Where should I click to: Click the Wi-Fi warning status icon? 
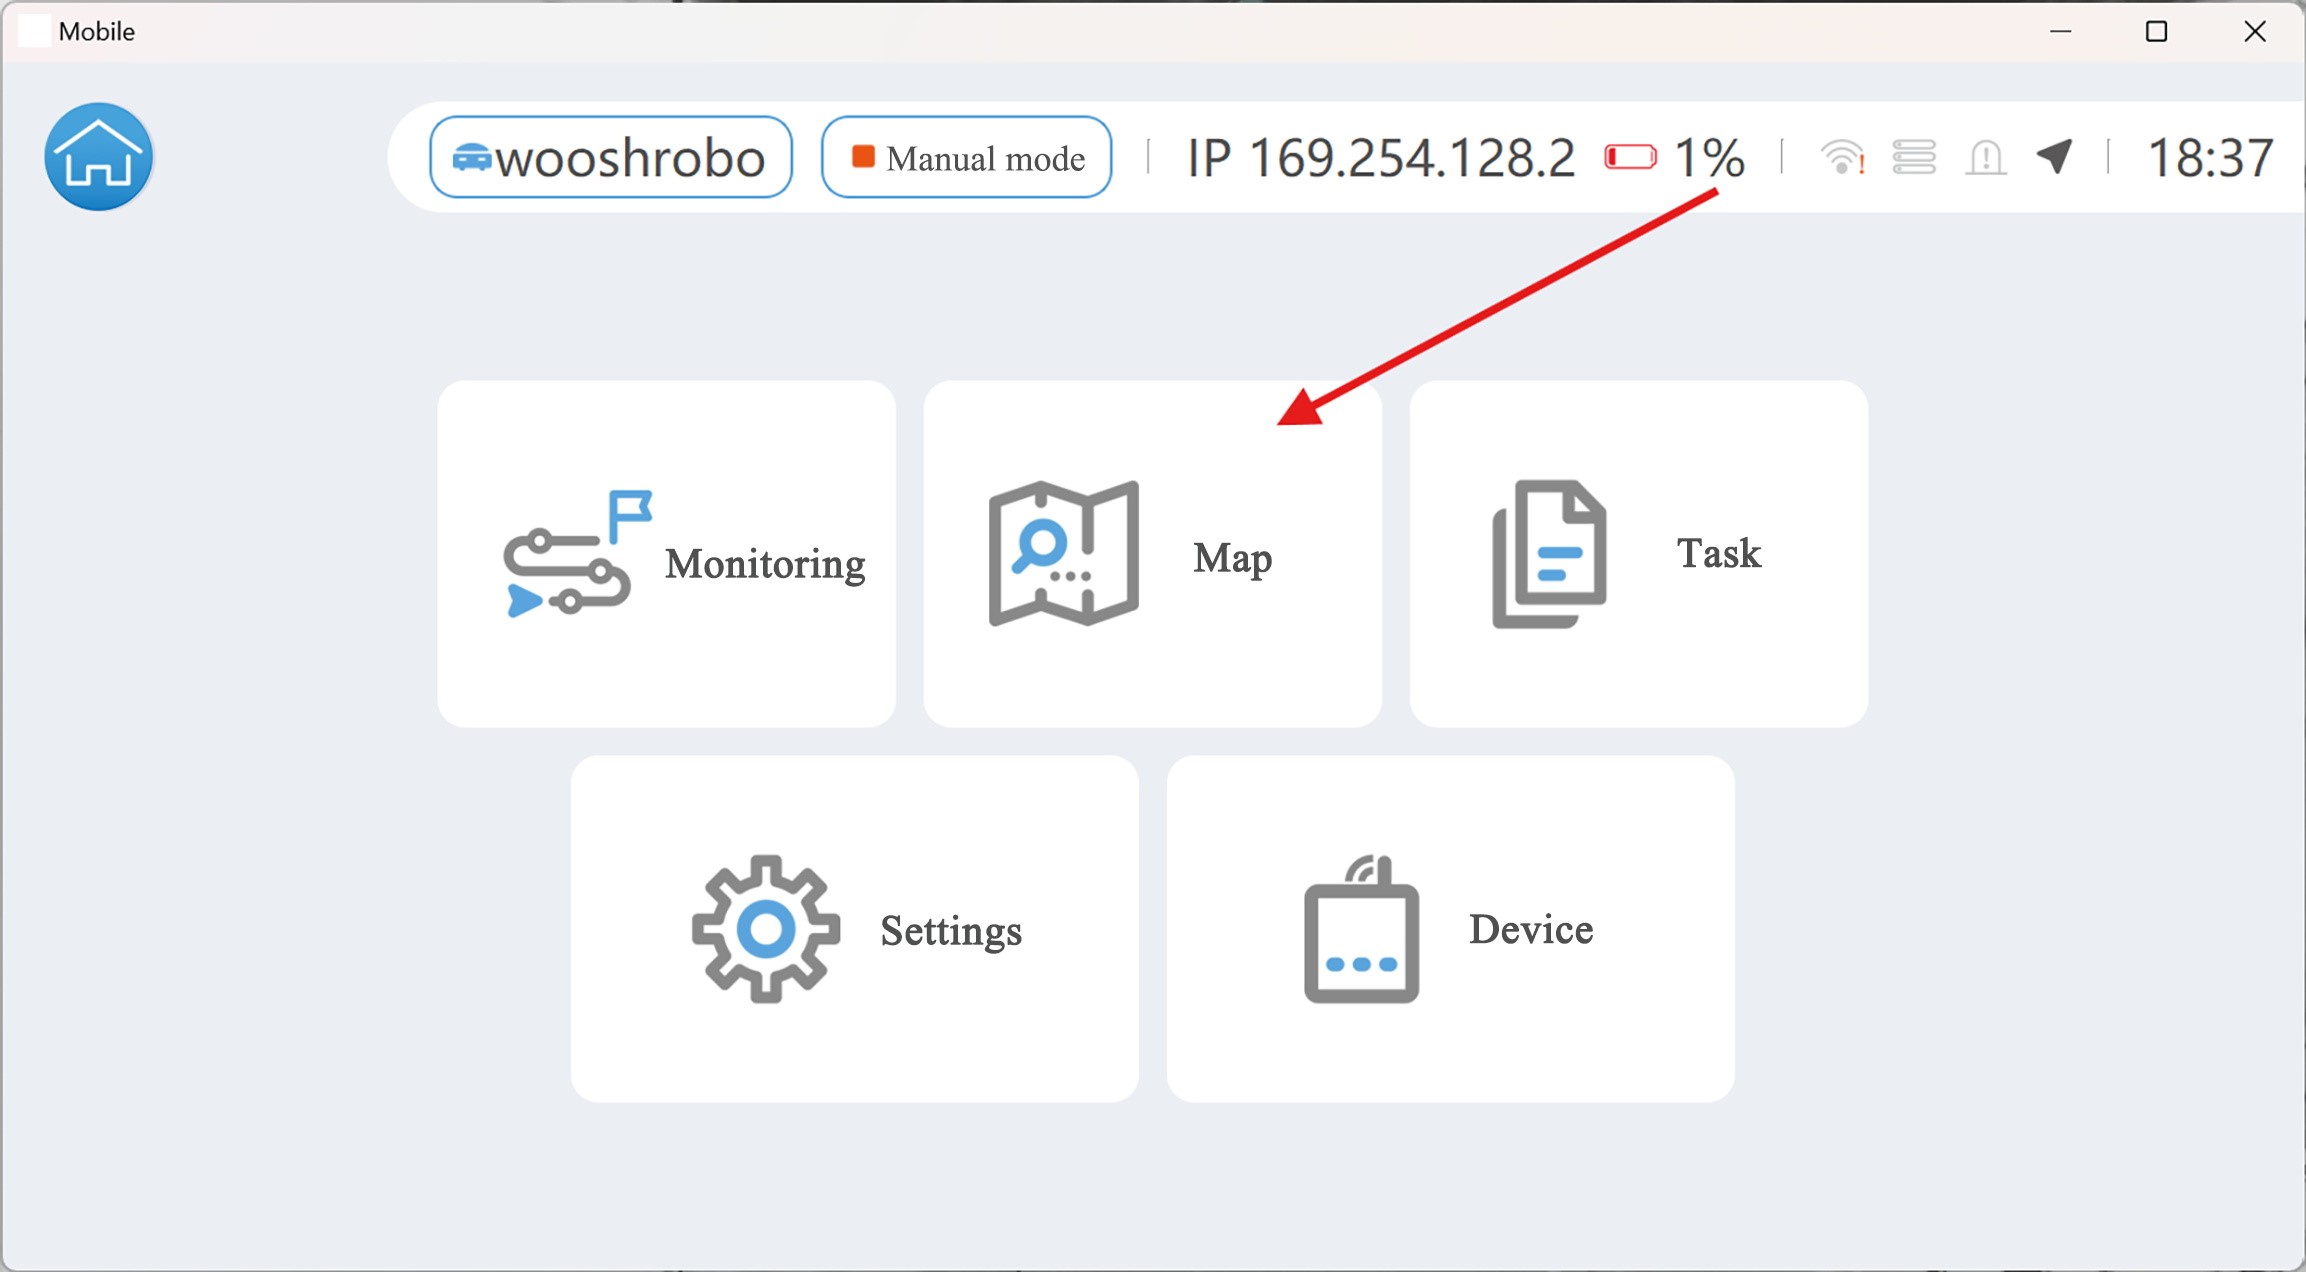click(1842, 157)
